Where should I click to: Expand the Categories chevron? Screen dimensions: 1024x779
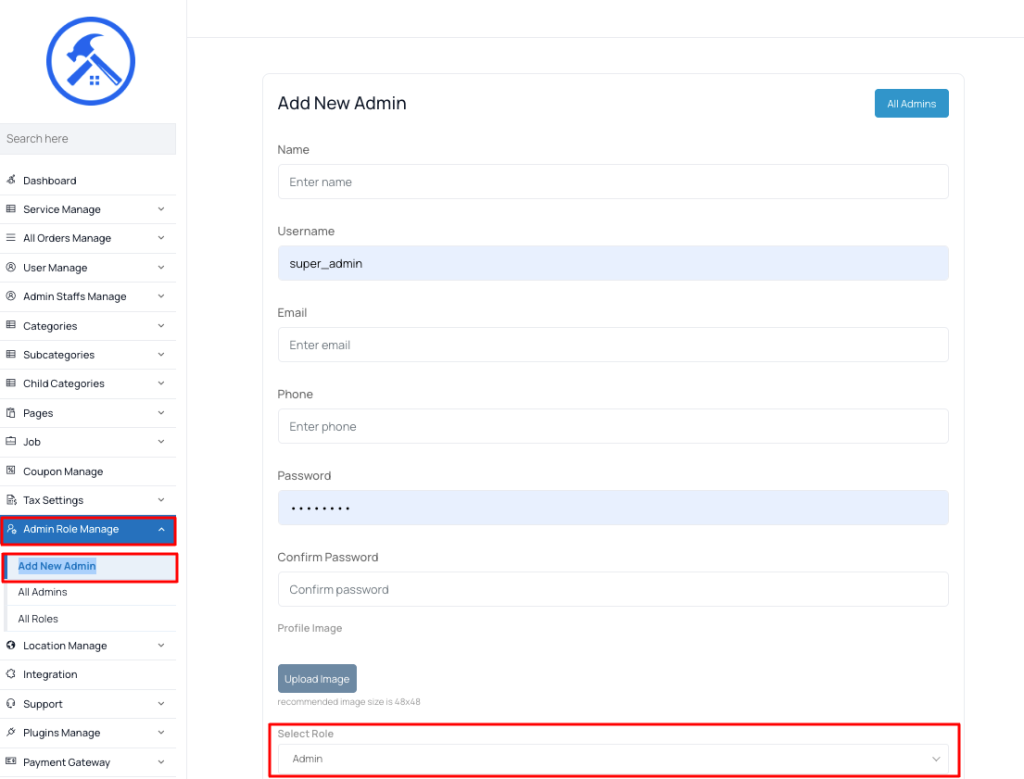tap(161, 325)
